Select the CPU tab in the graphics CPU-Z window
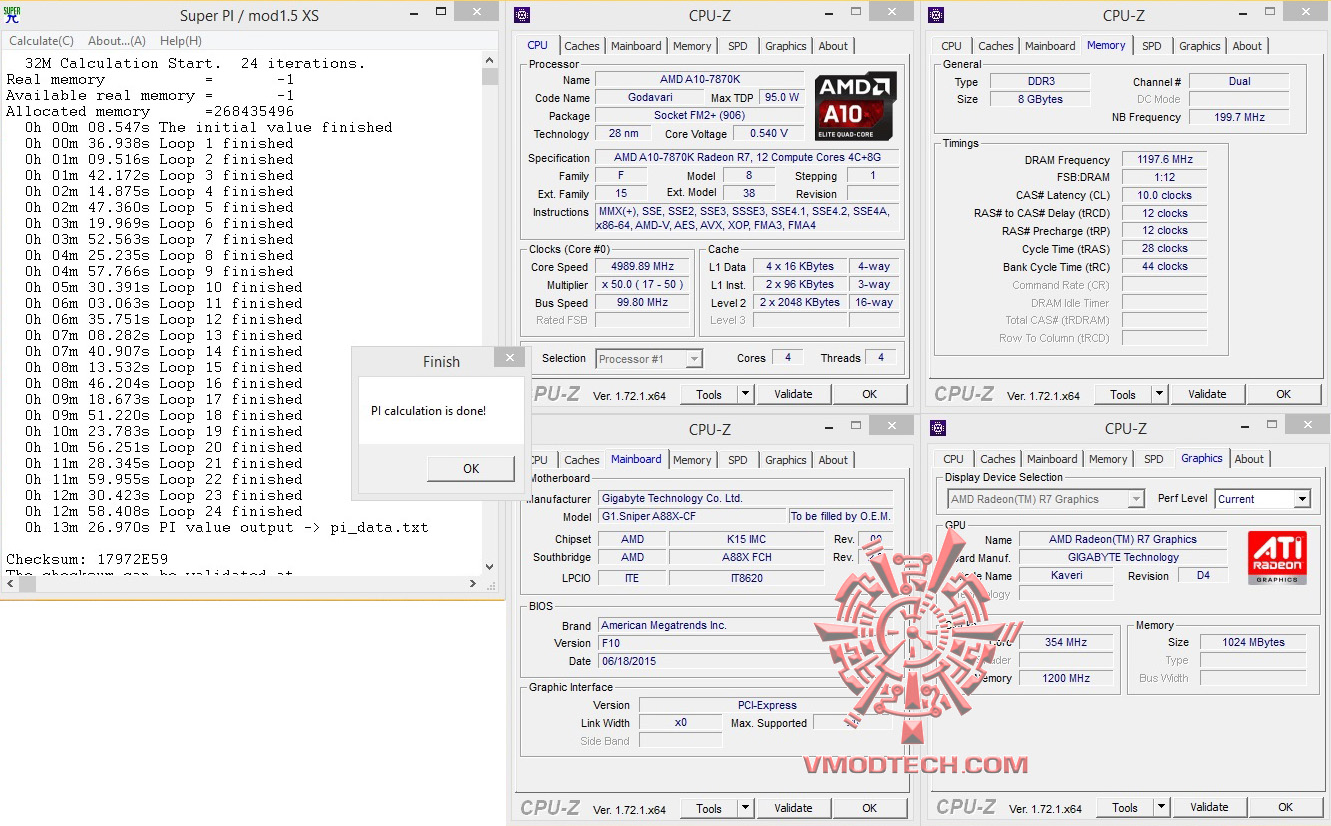This screenshot has width=1331, height=826. point(954,459)
